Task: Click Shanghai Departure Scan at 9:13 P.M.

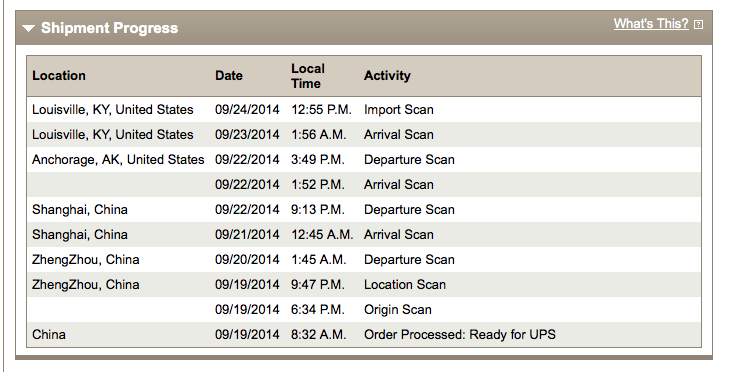Action: point(364,210)
